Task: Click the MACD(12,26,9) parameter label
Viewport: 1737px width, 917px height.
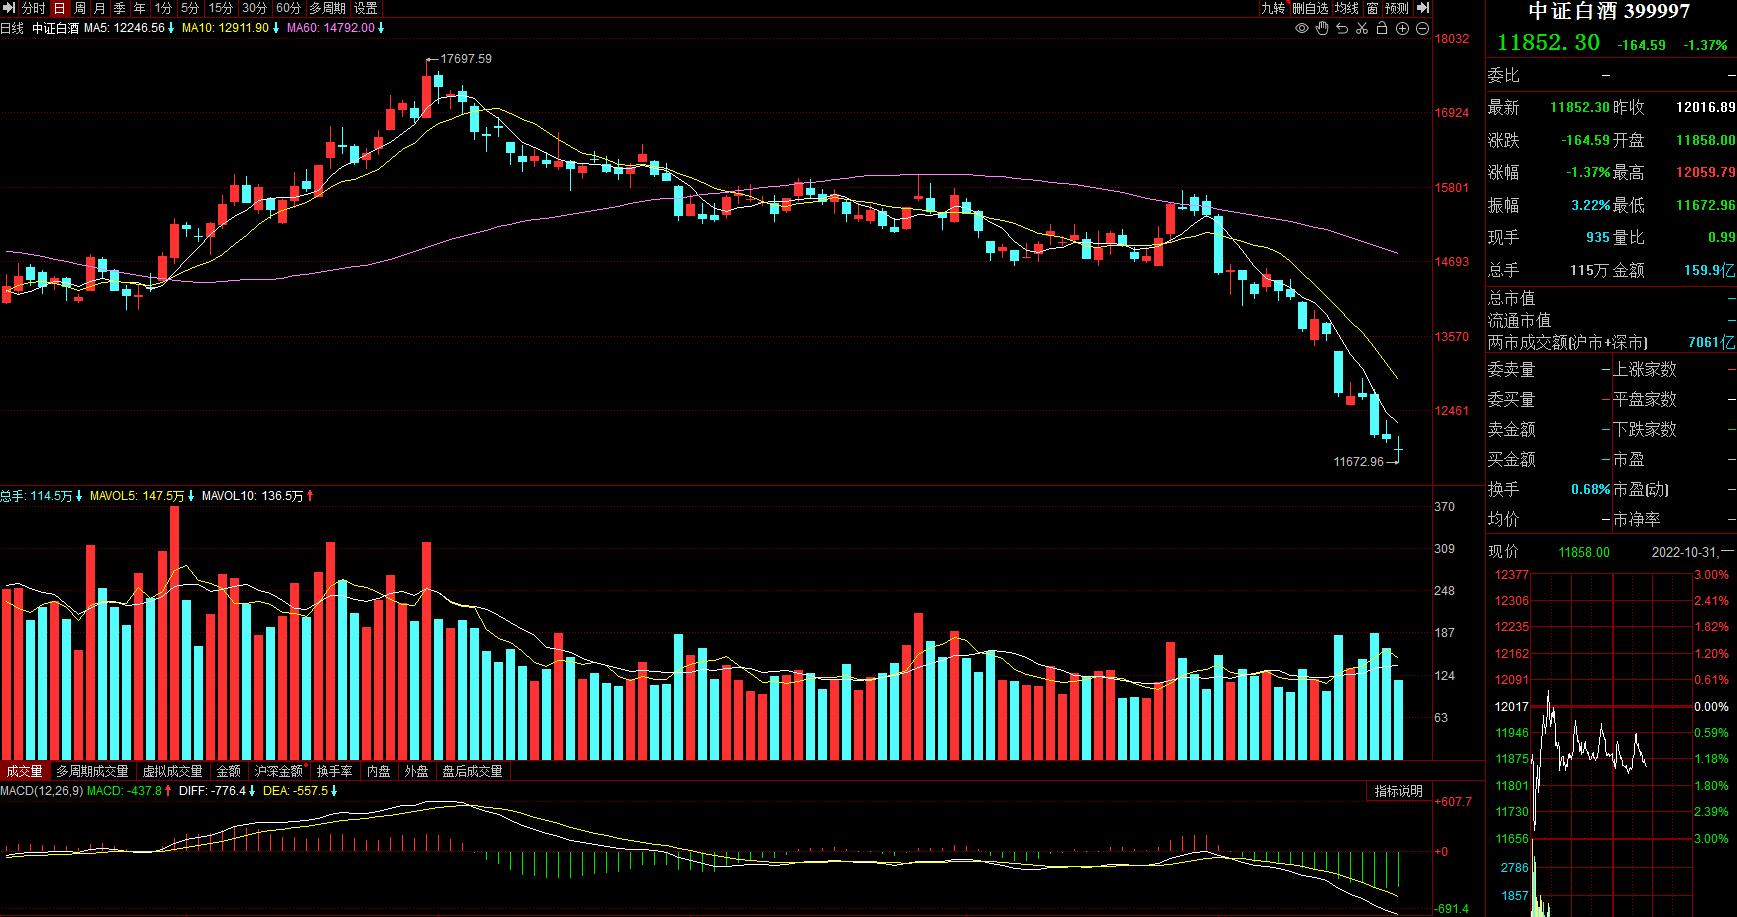Action: click(x=41, y=791)
